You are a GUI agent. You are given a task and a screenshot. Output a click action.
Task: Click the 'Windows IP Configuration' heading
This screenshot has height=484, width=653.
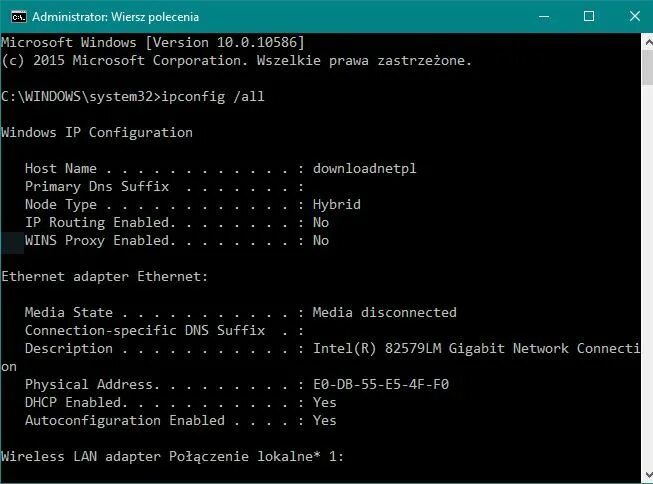97,132
